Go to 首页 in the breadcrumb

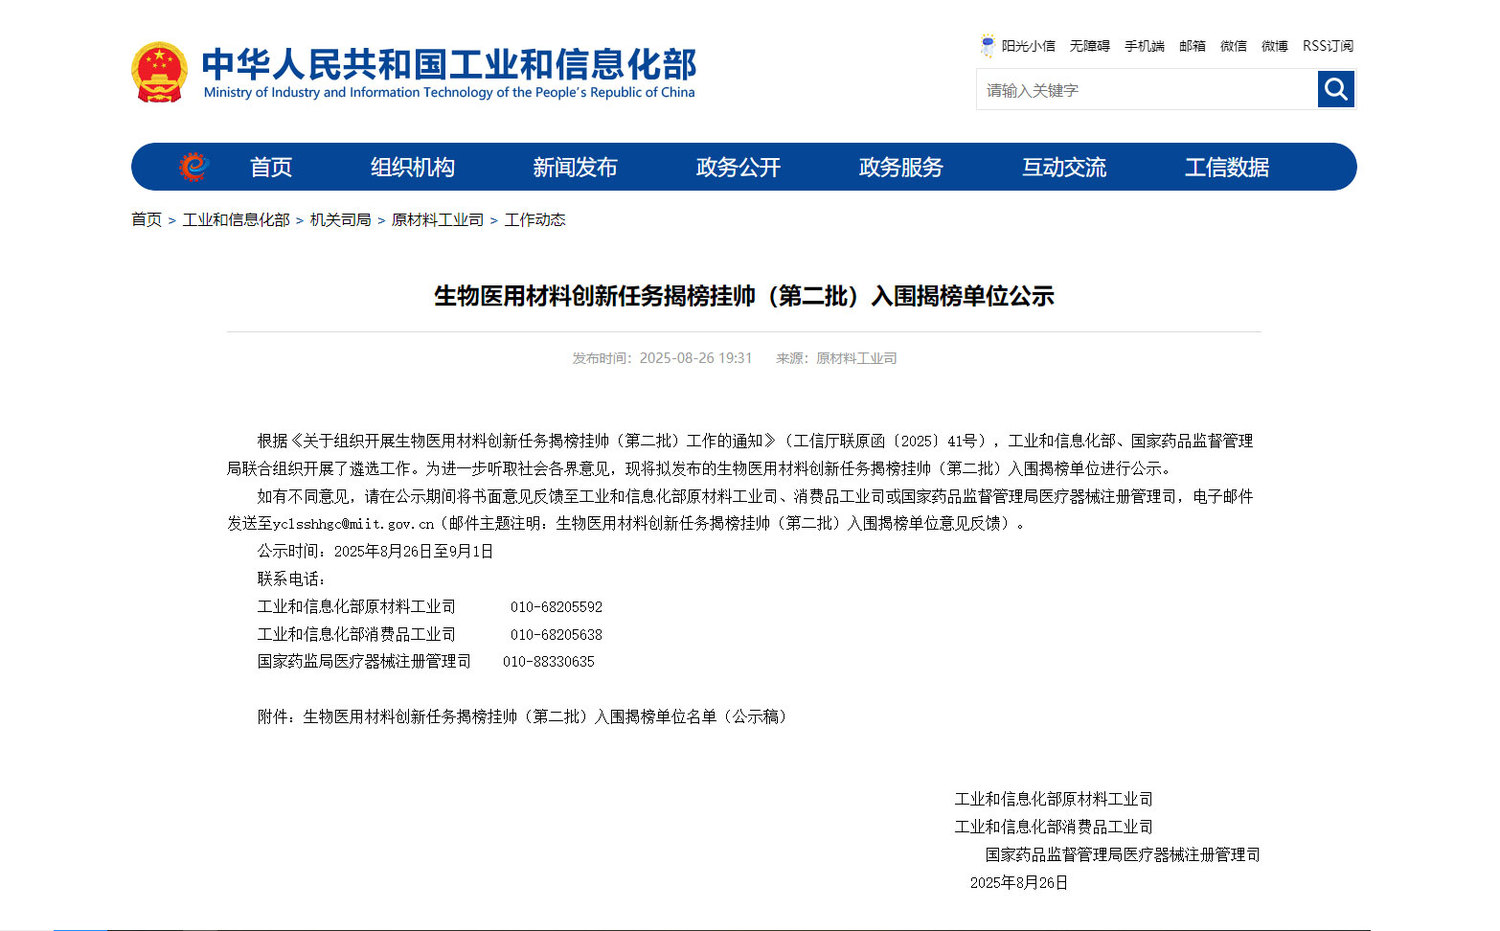[x=146, y=219]
